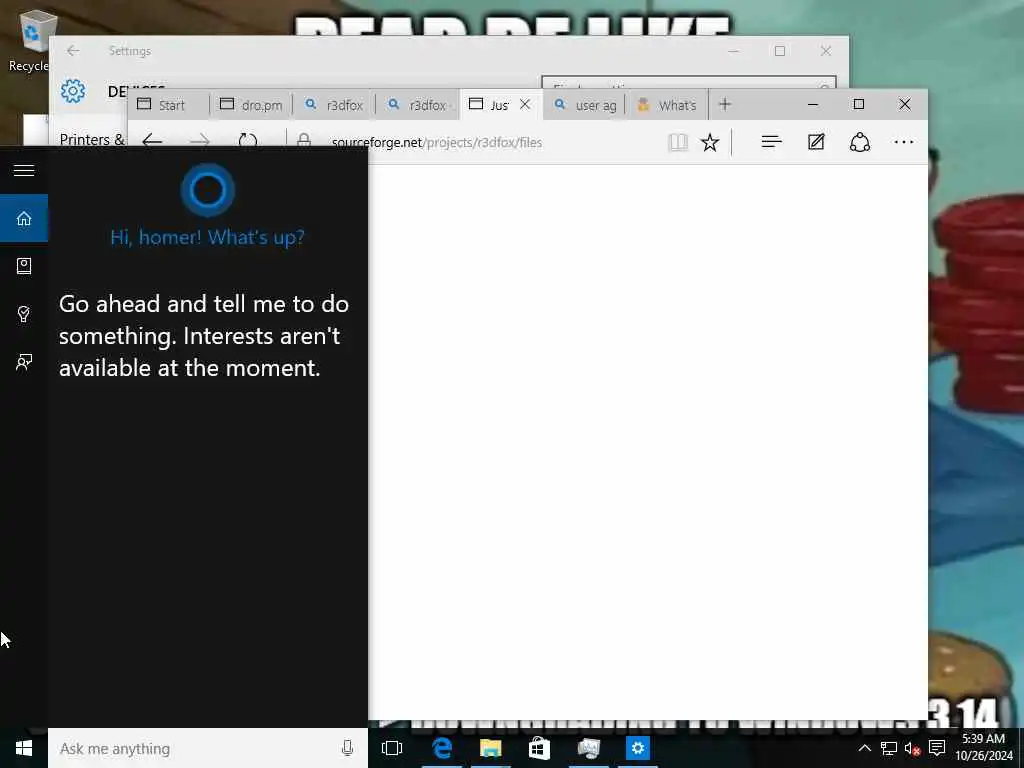Add page to favorites star
This screenshot has width=1024, height=768.
coord(710,142)
